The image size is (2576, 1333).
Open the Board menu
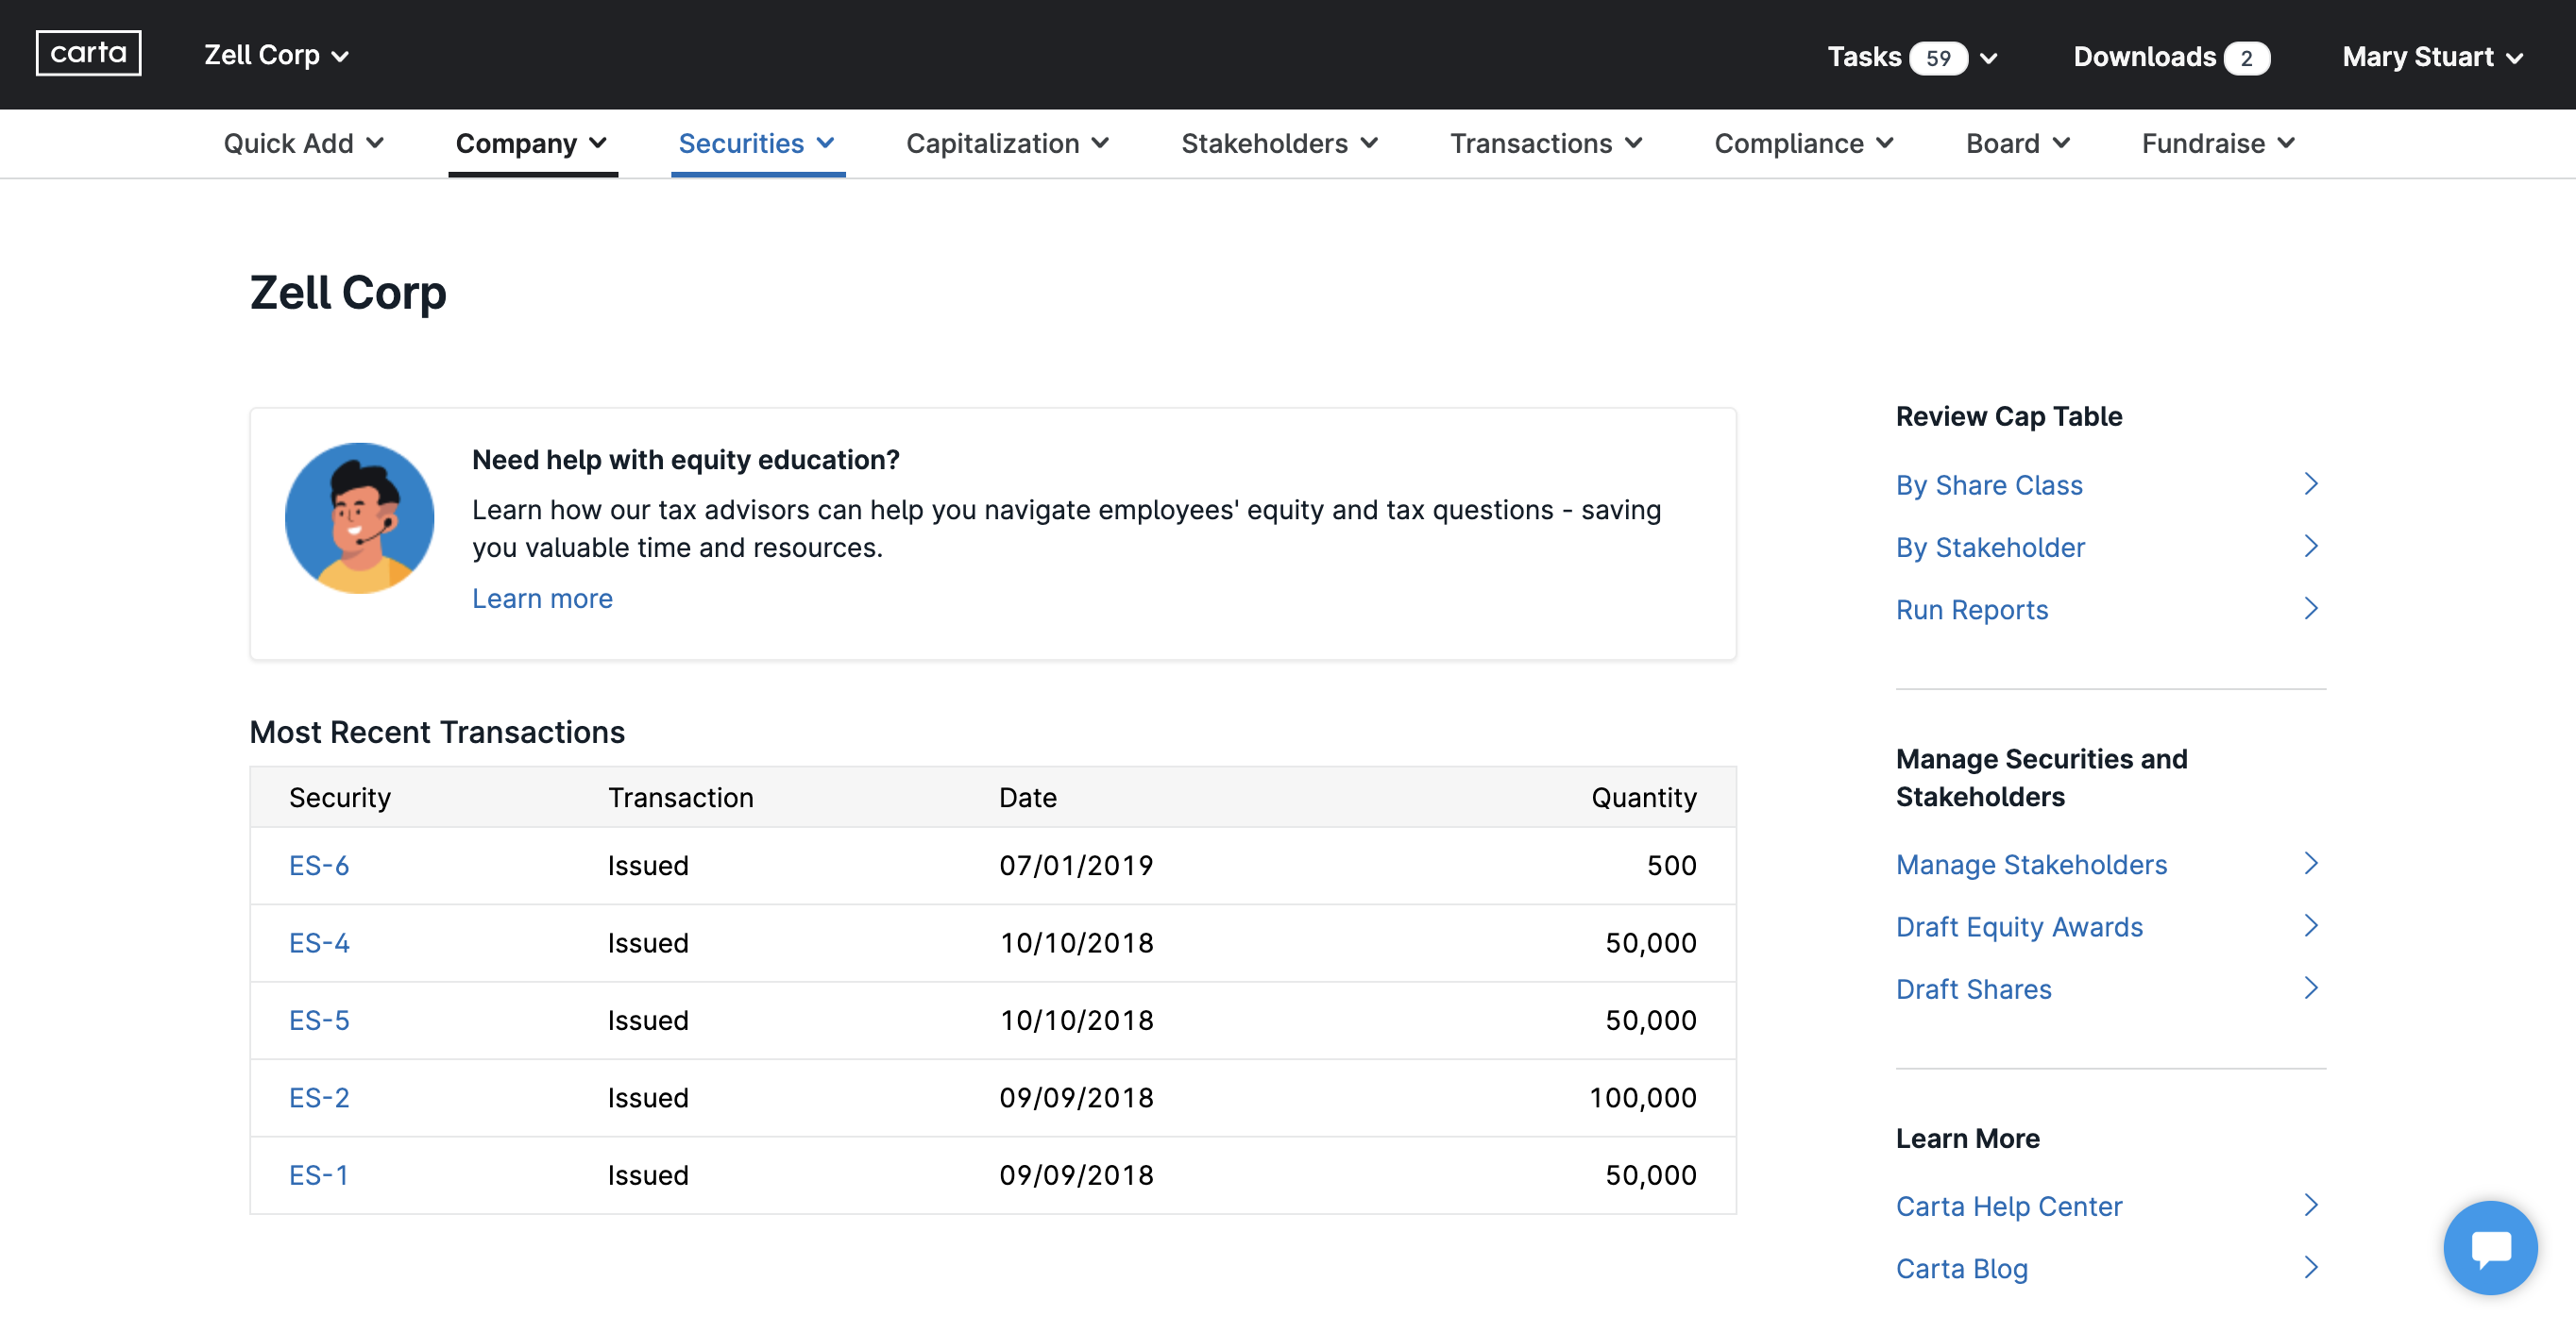point(2017,143)
